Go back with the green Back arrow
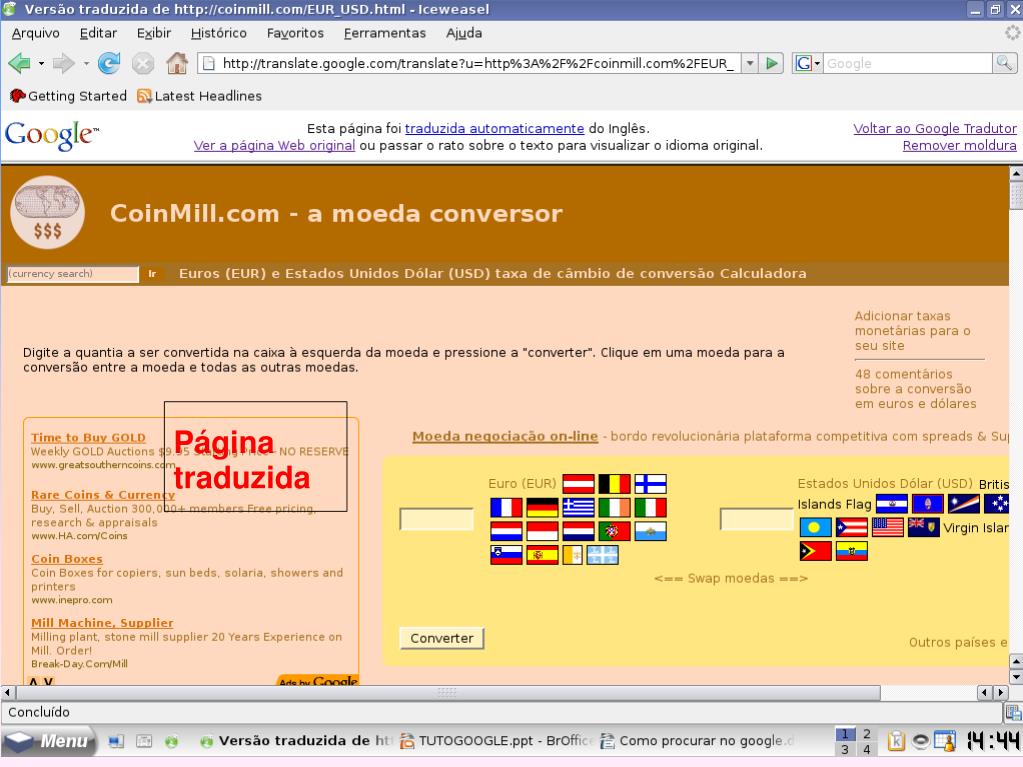The width and height of the screenshot is (1023, 767). (x=19, y=63)
